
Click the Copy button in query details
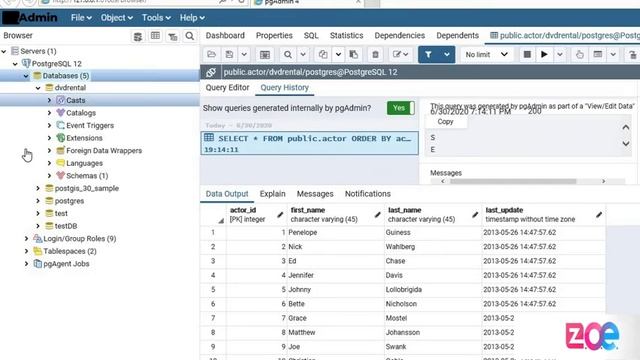(446, 122)
